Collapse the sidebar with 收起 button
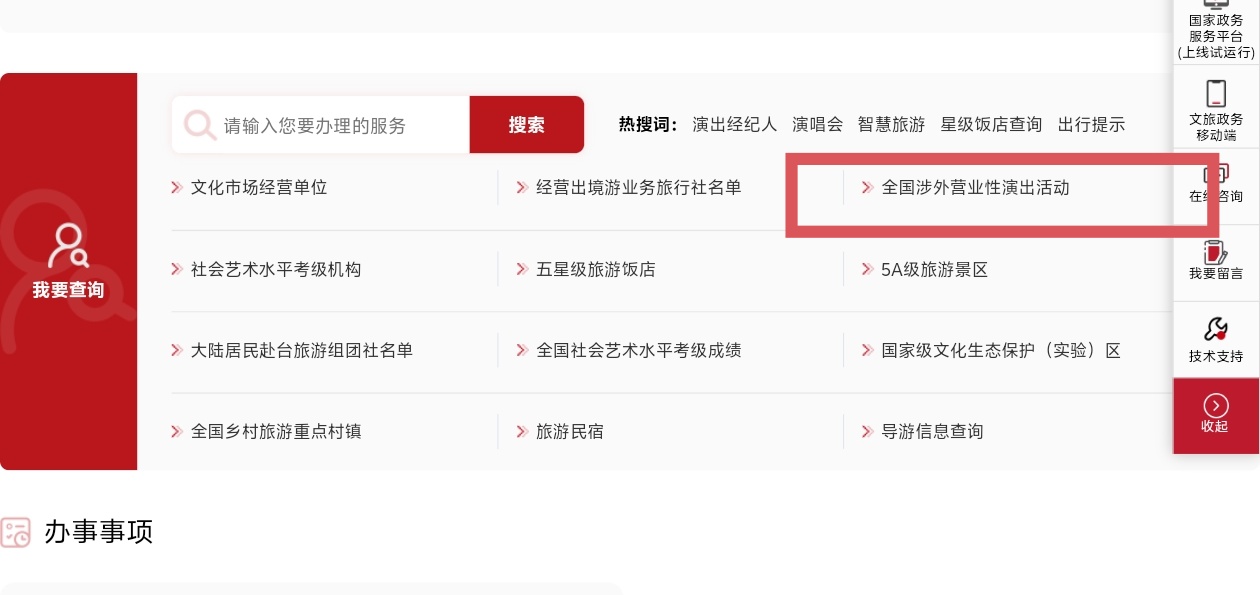 click(x=1216, y=414)
